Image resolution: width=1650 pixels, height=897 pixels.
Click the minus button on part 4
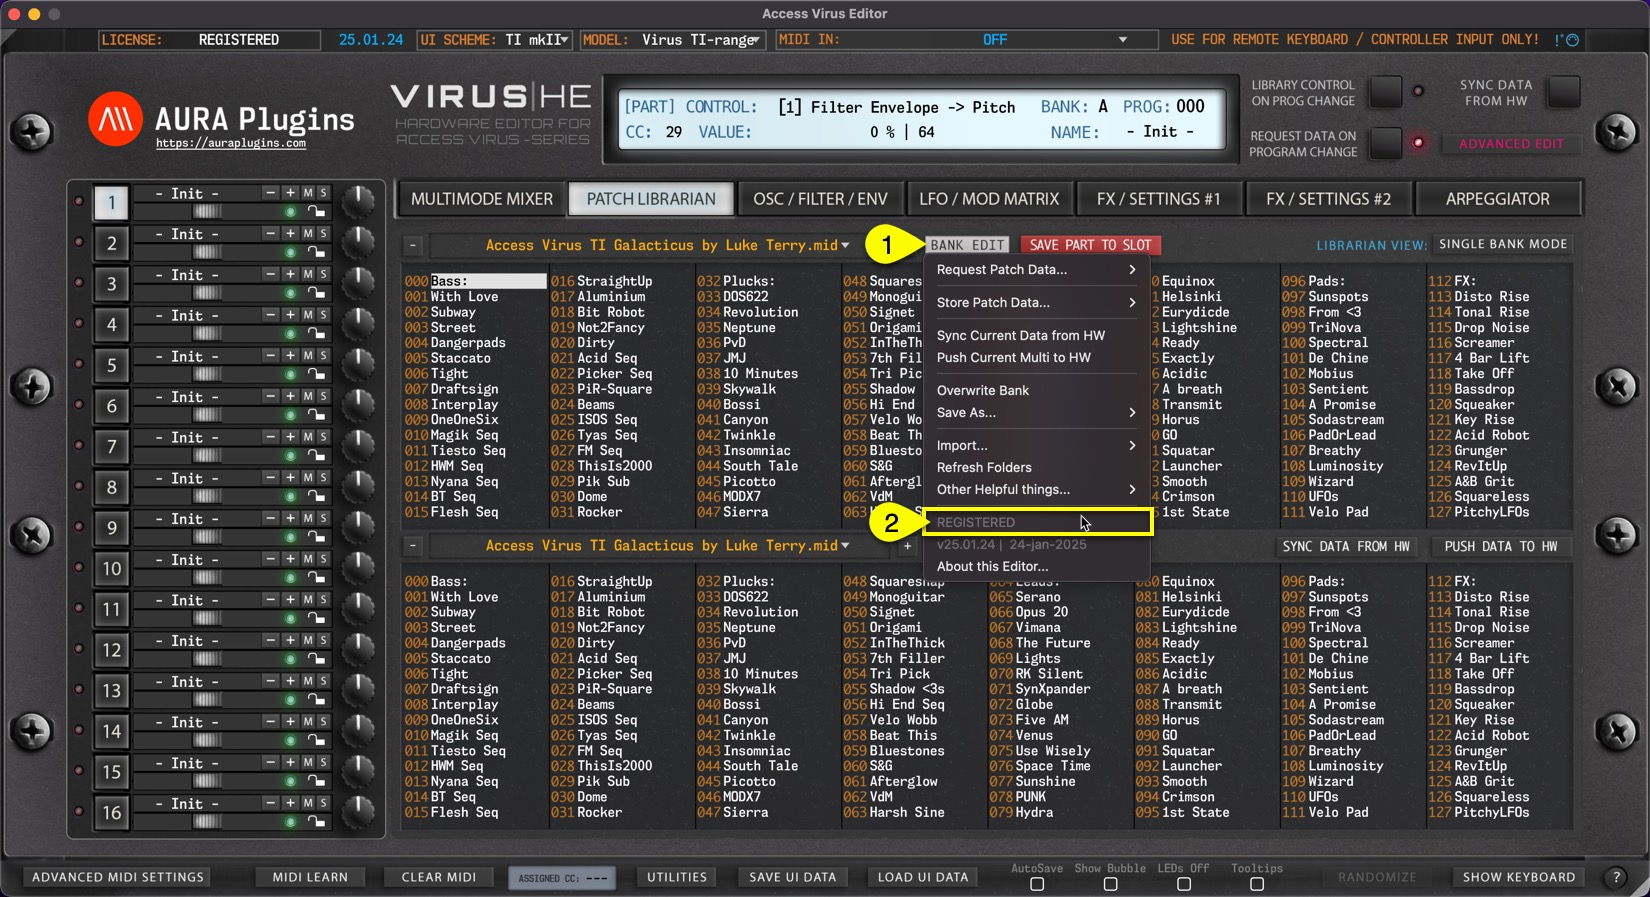270,315
